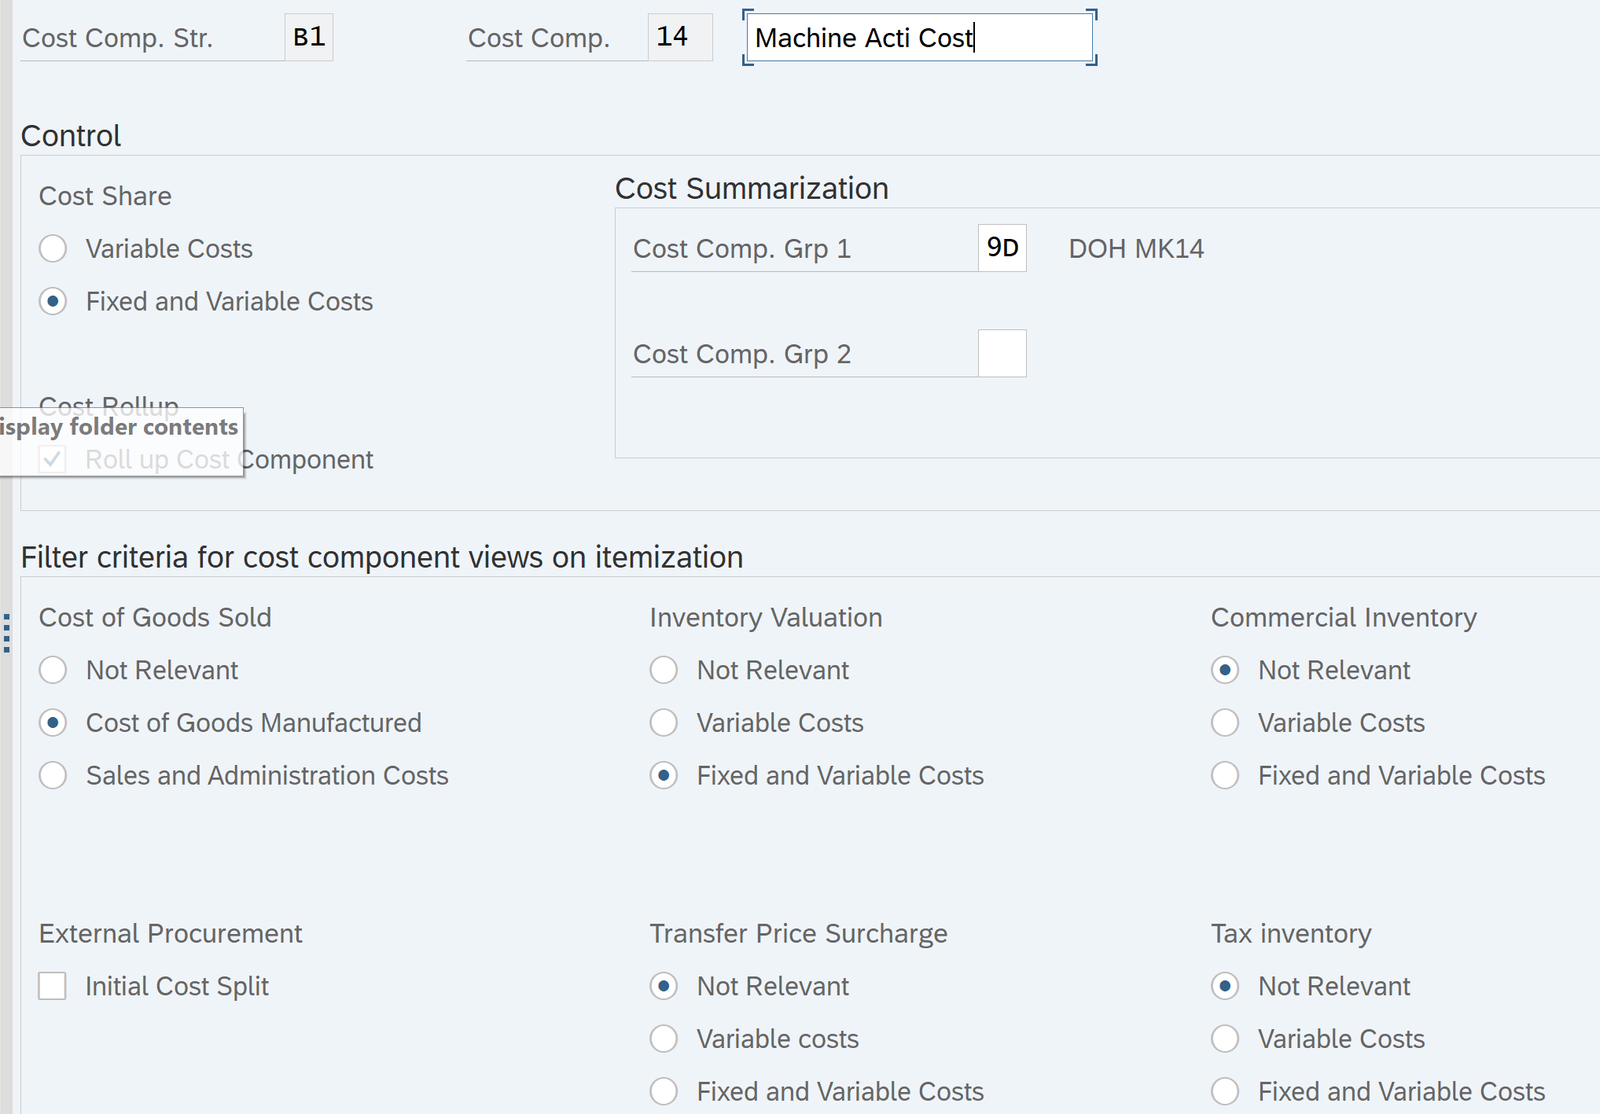Select Fixed and Variable Costs under Cost Share

click(53, 302)
